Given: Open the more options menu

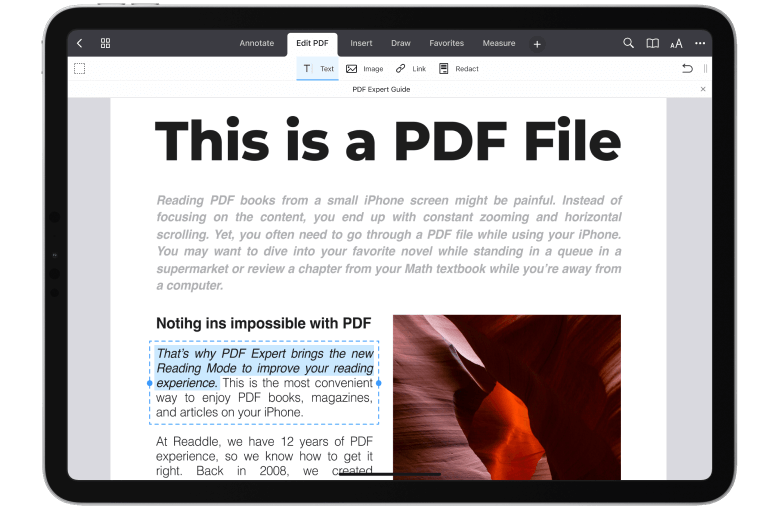Looking at the screenshot, I should 700,43.
